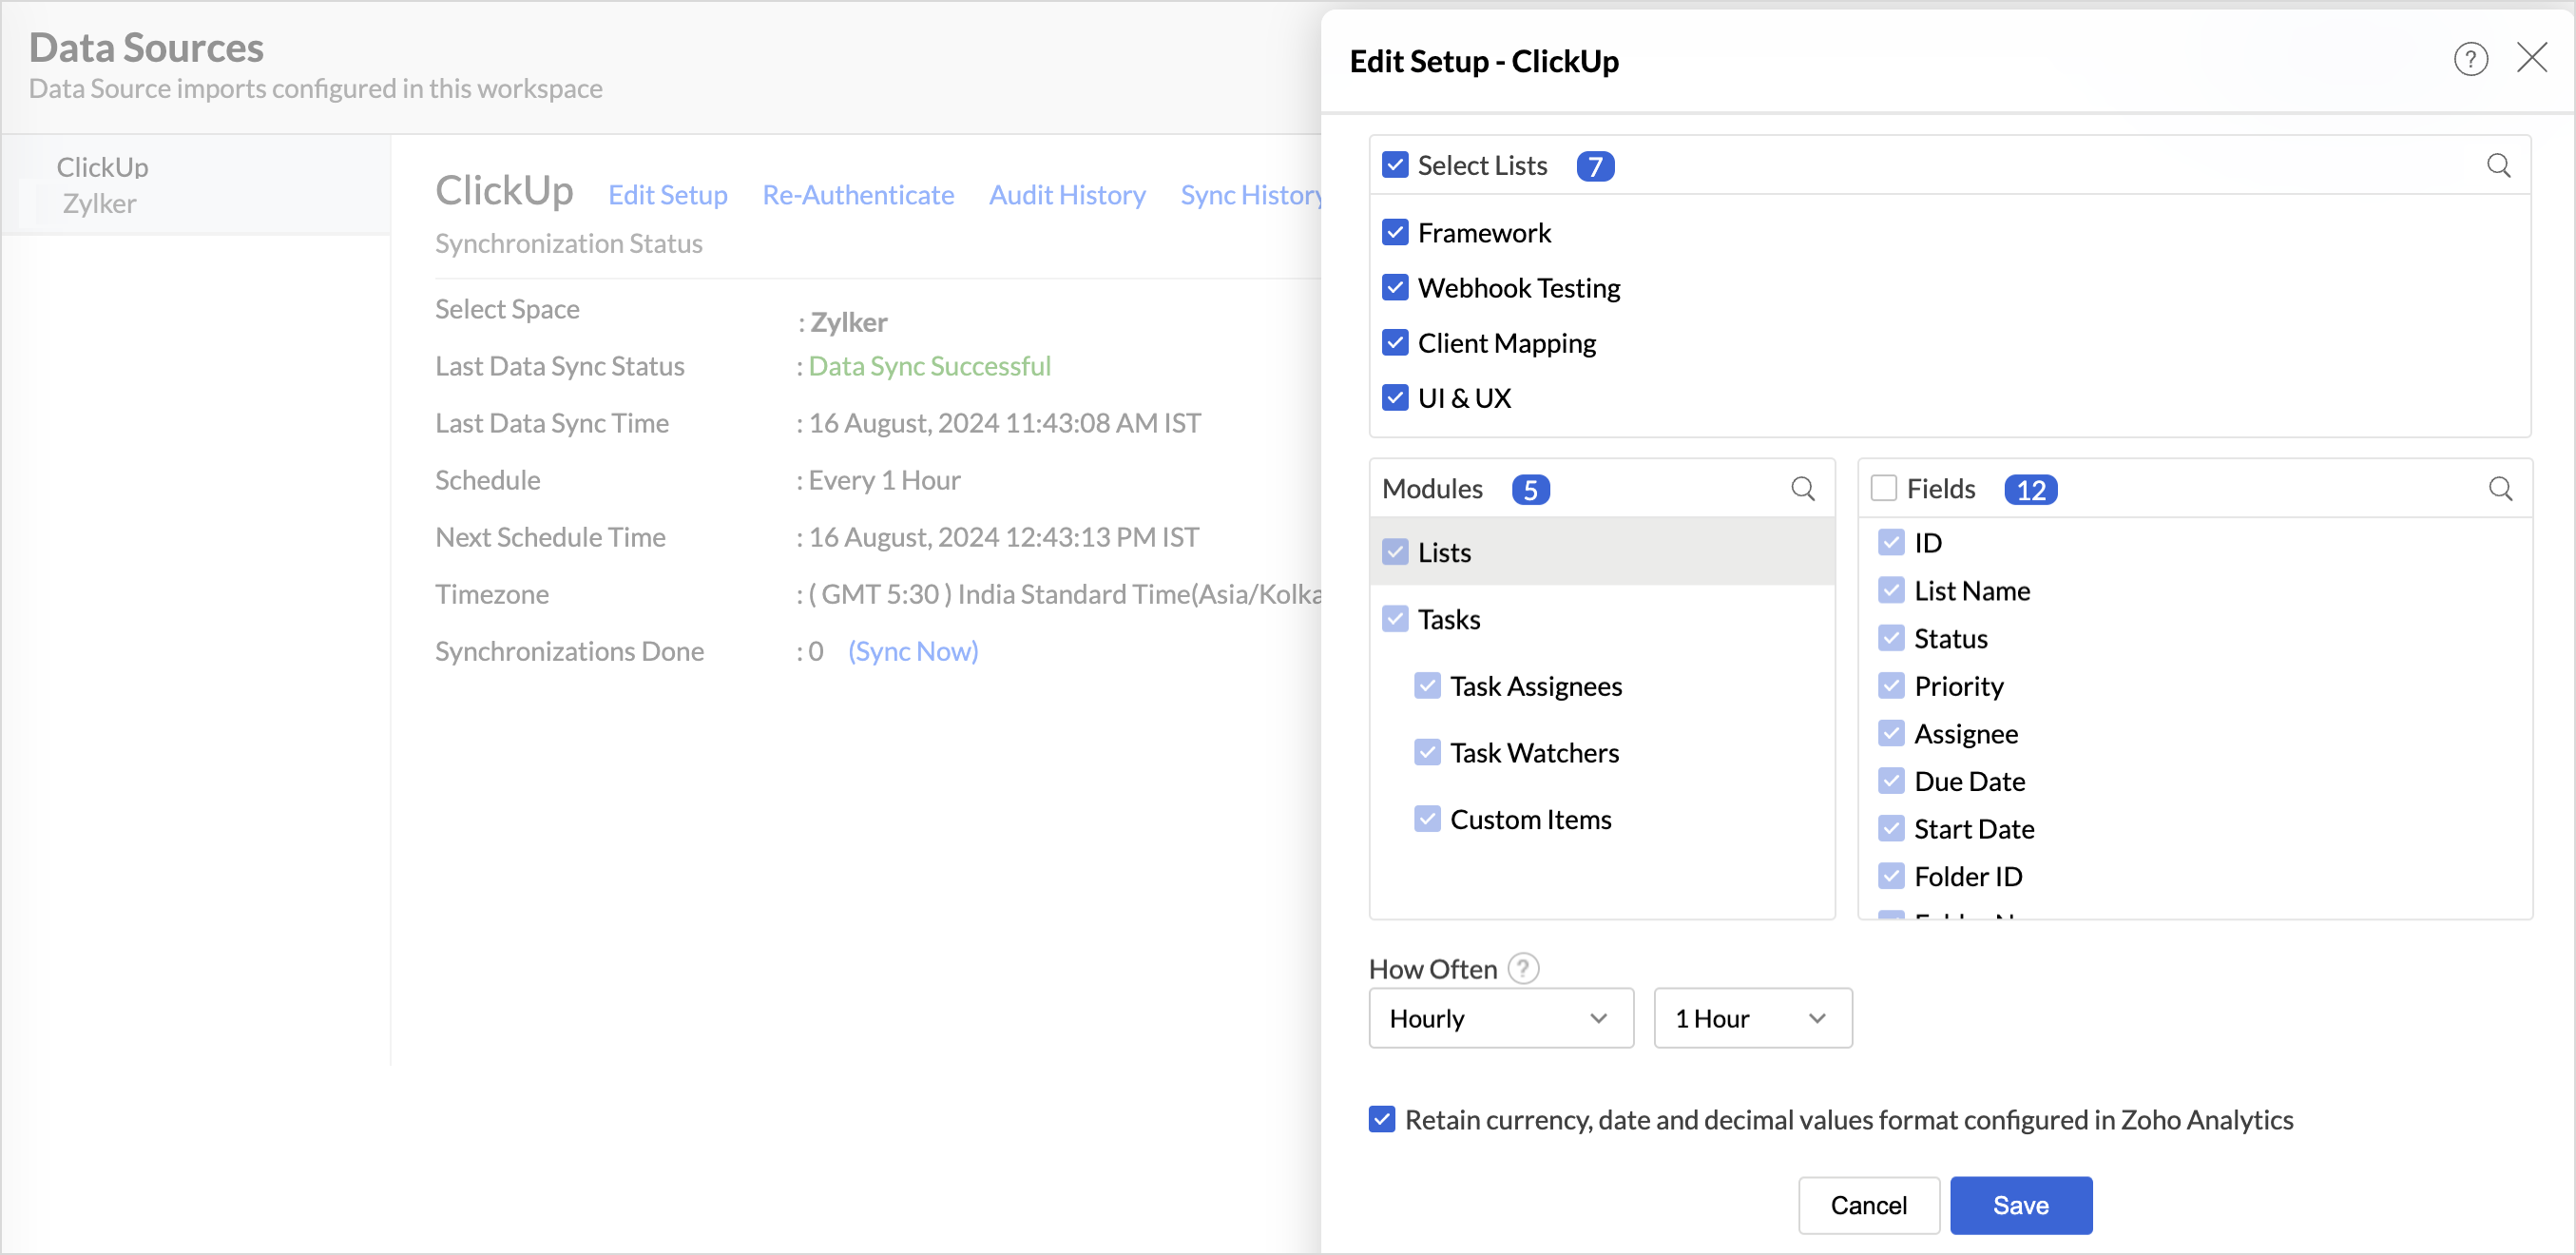2576x1255 pixels.
Task: Toggle the Start Date field checkbox
Action: coord(1891,829)
